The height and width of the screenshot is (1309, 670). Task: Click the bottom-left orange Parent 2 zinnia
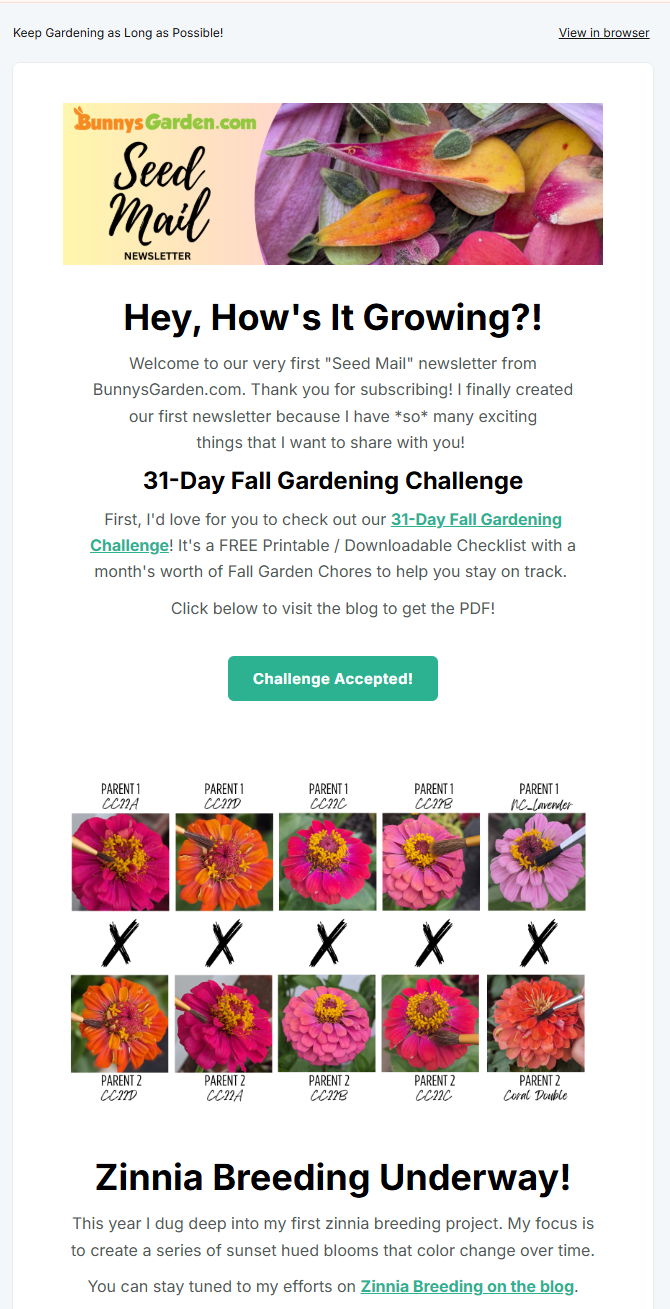point(121,1023)
